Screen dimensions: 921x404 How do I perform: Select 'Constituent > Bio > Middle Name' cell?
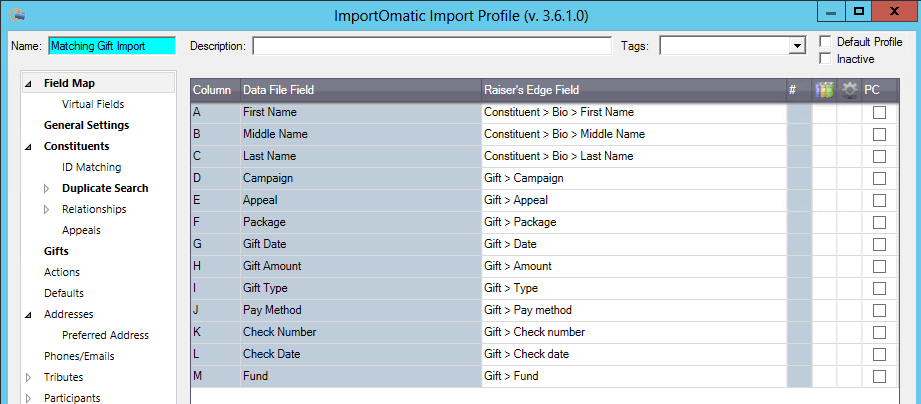click(x=633, y=134)
